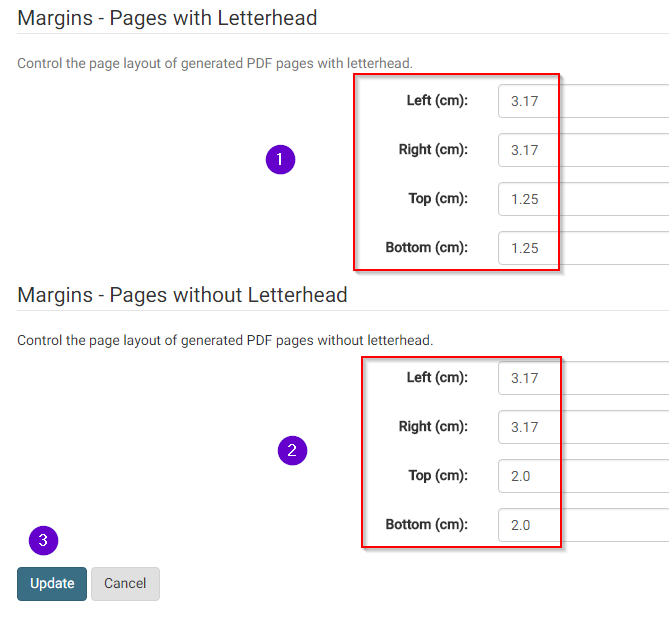669x636 pixels.
Task: Click the description text for pages without letterhead
Action: tap(225, 340)
